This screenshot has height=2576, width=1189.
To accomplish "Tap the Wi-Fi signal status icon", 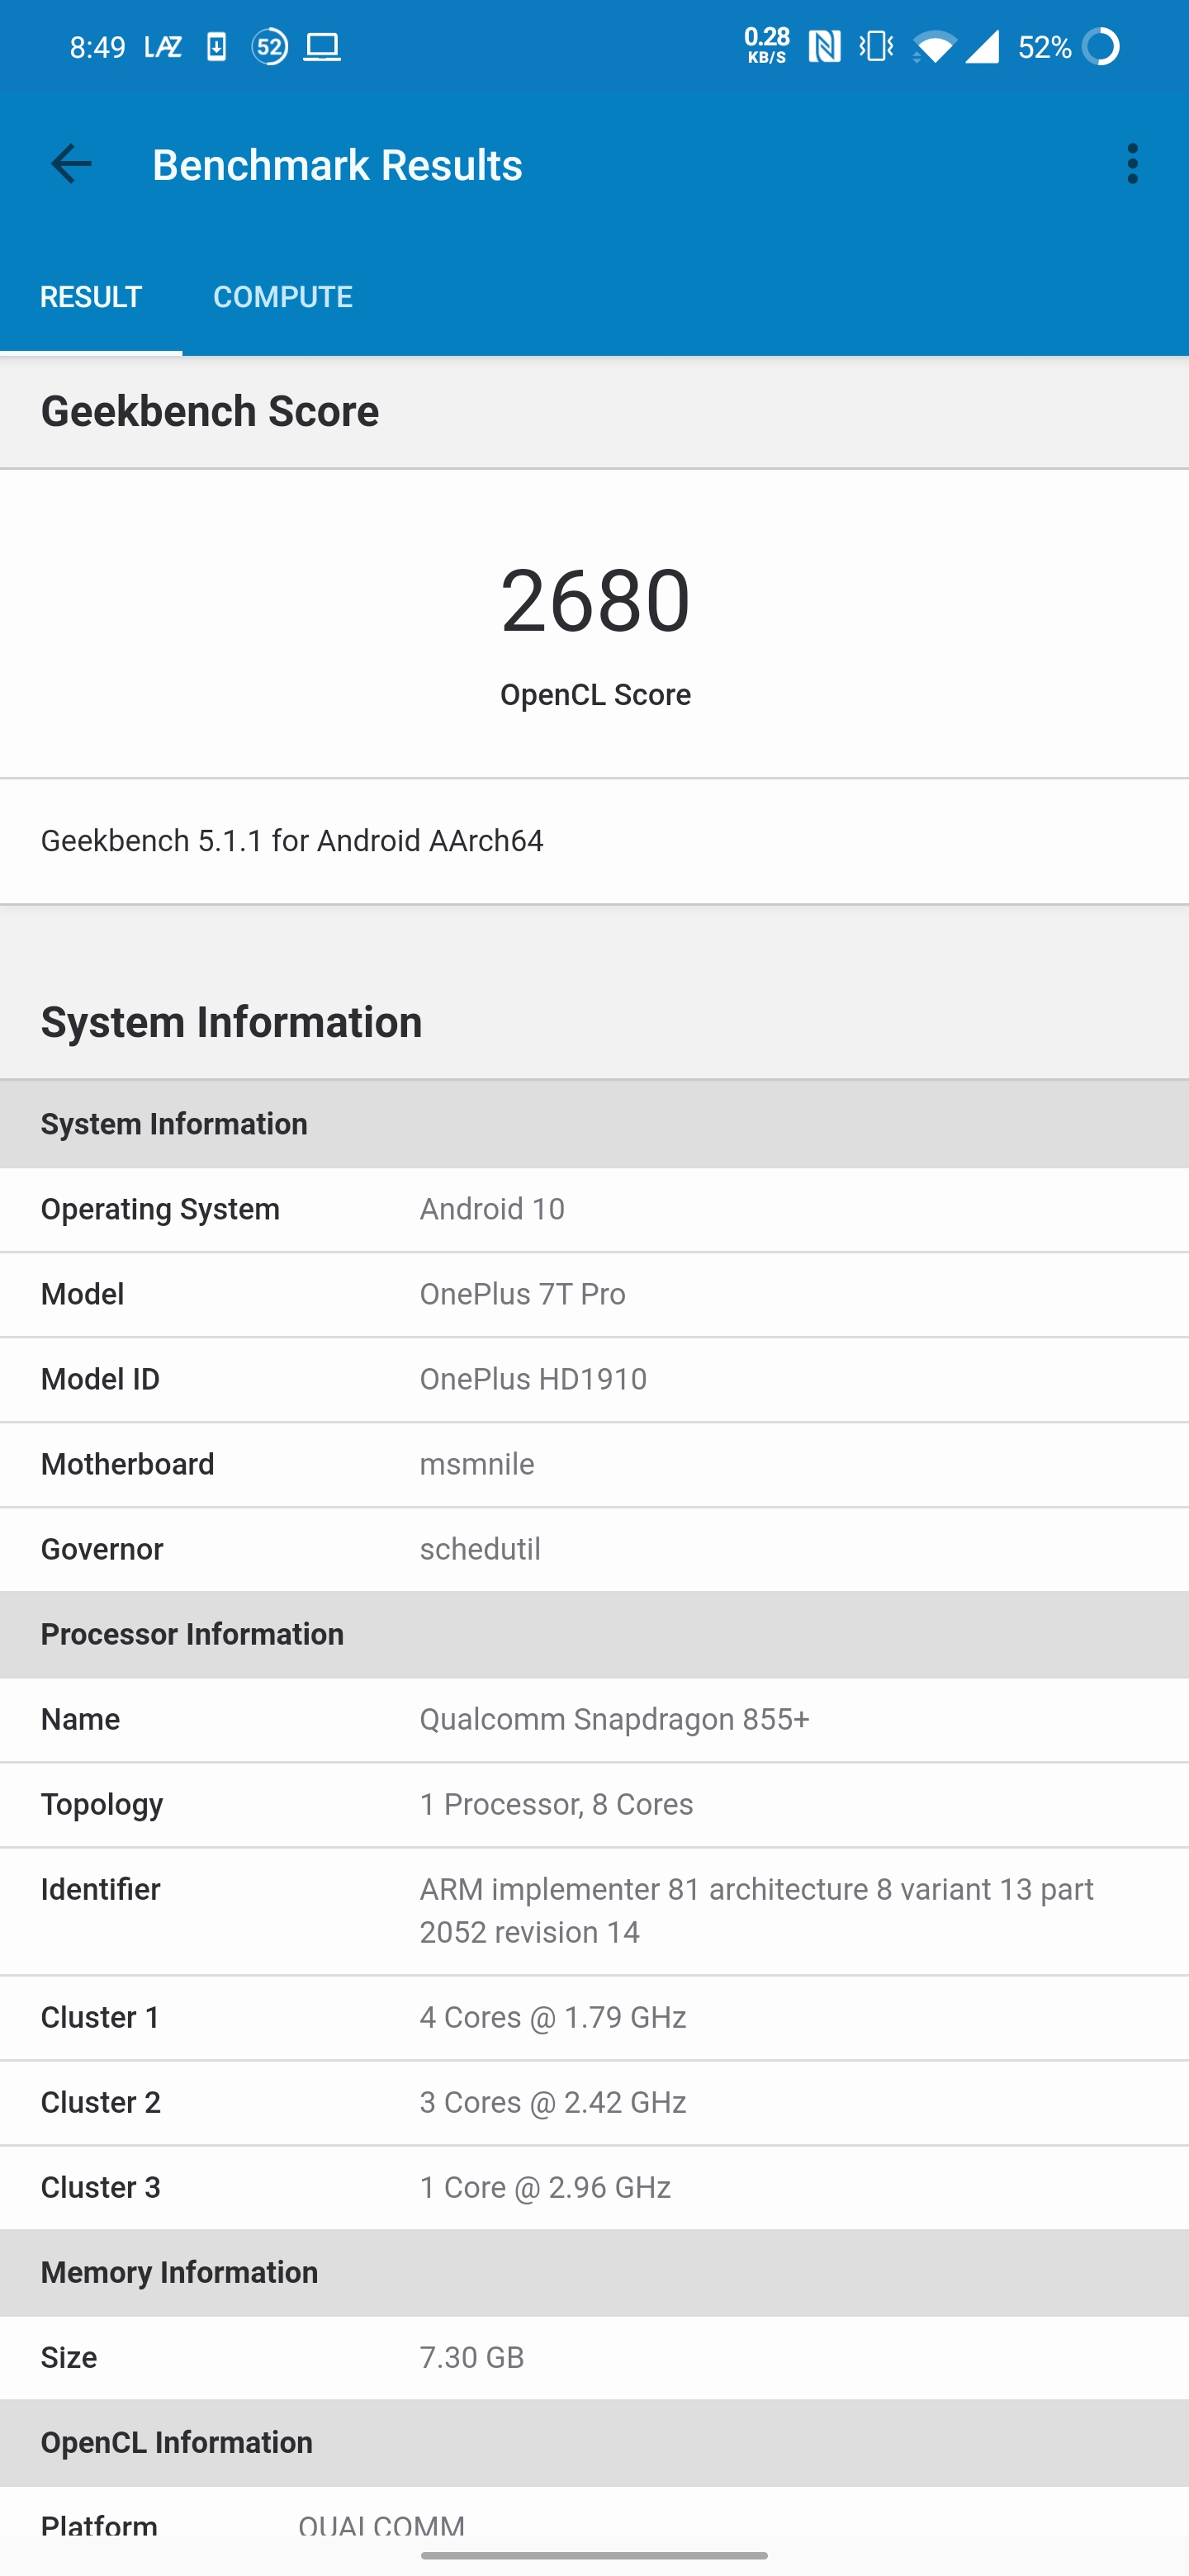I will click(x=932, y=47).
